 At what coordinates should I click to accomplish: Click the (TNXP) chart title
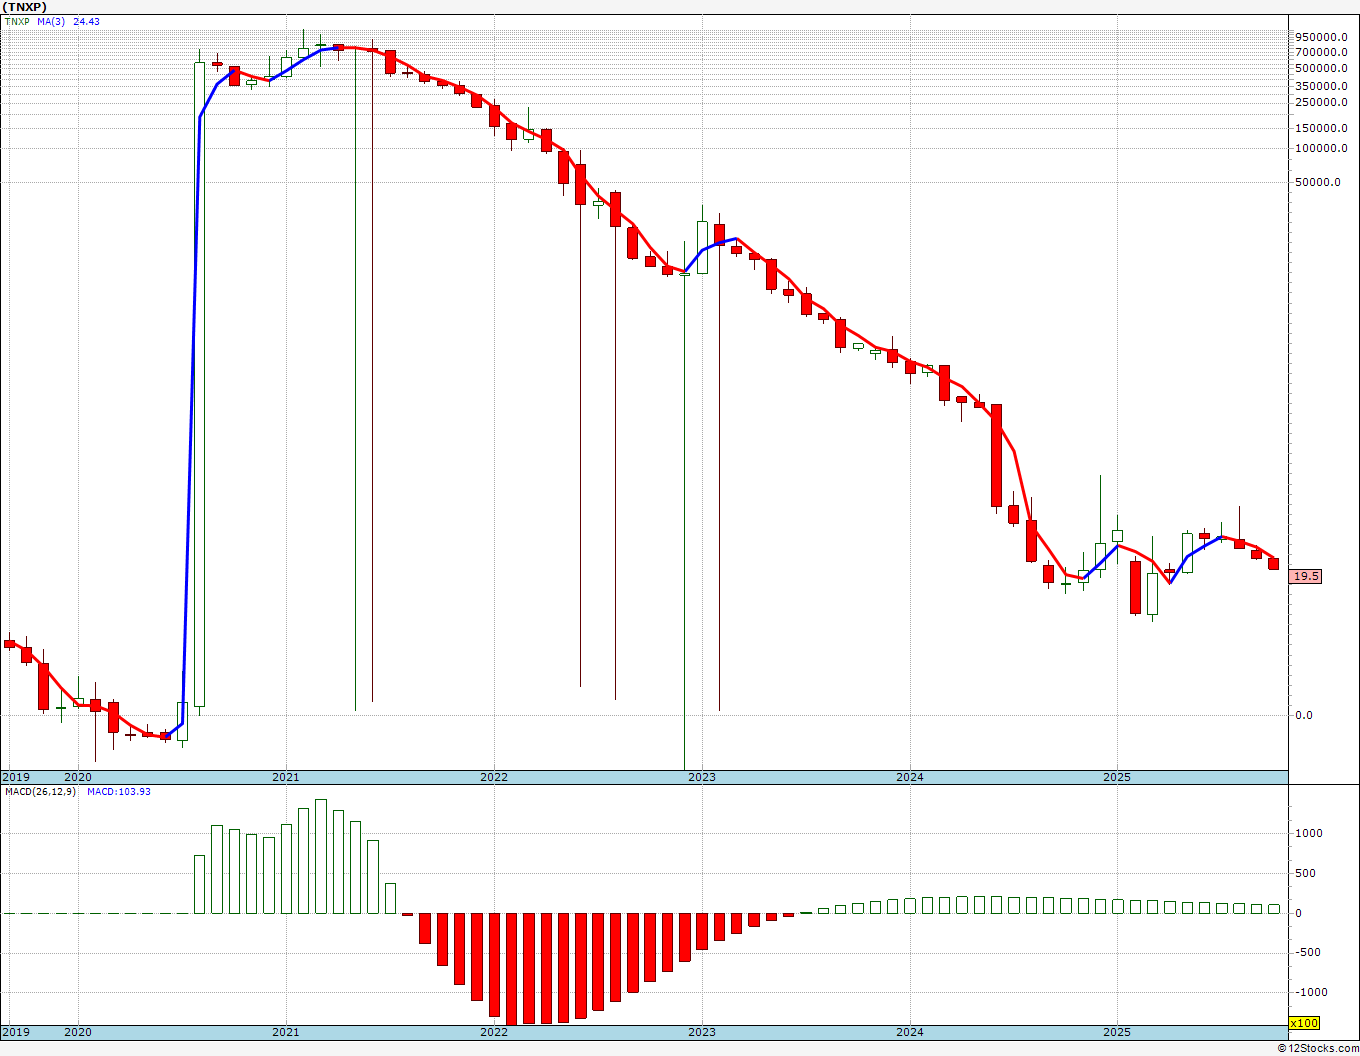tap(25, 7)
